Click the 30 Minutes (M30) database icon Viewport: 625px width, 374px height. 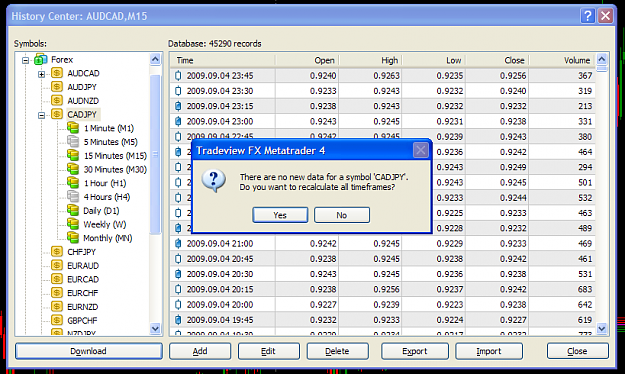coord(73,169)
